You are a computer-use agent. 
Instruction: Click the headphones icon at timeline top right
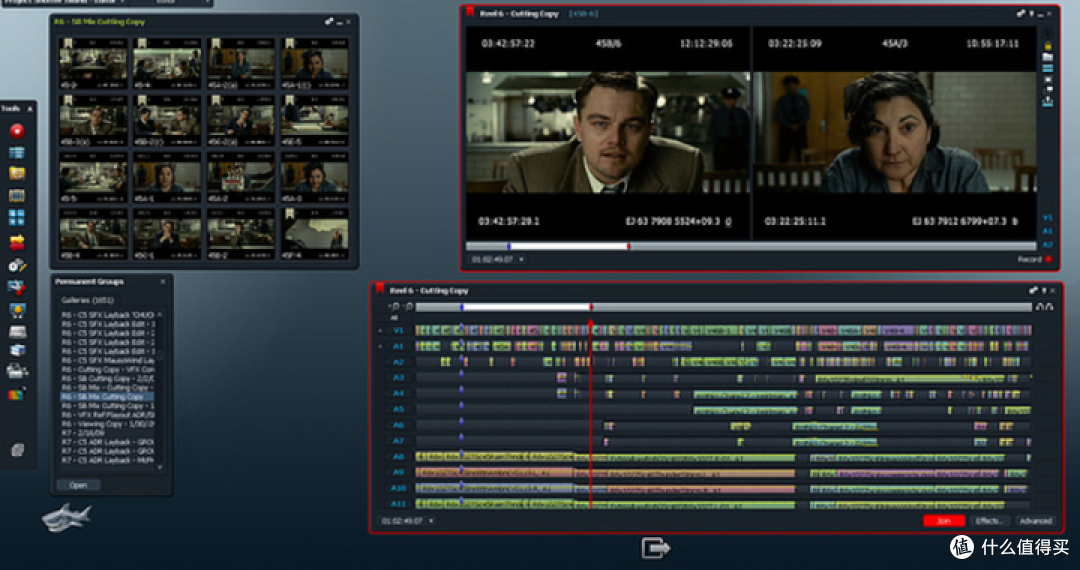pos(1044,306)
